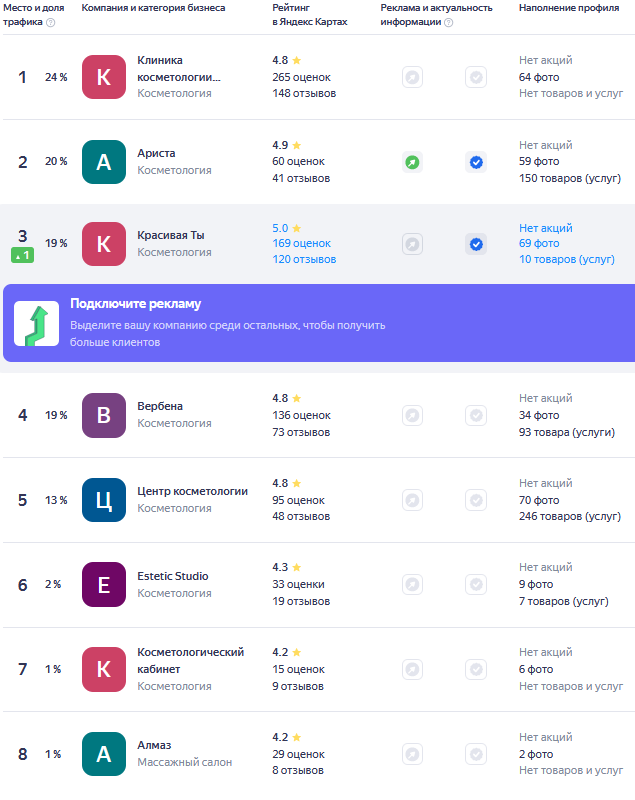Open the '69 фото' link

click(x=539, y=243)
